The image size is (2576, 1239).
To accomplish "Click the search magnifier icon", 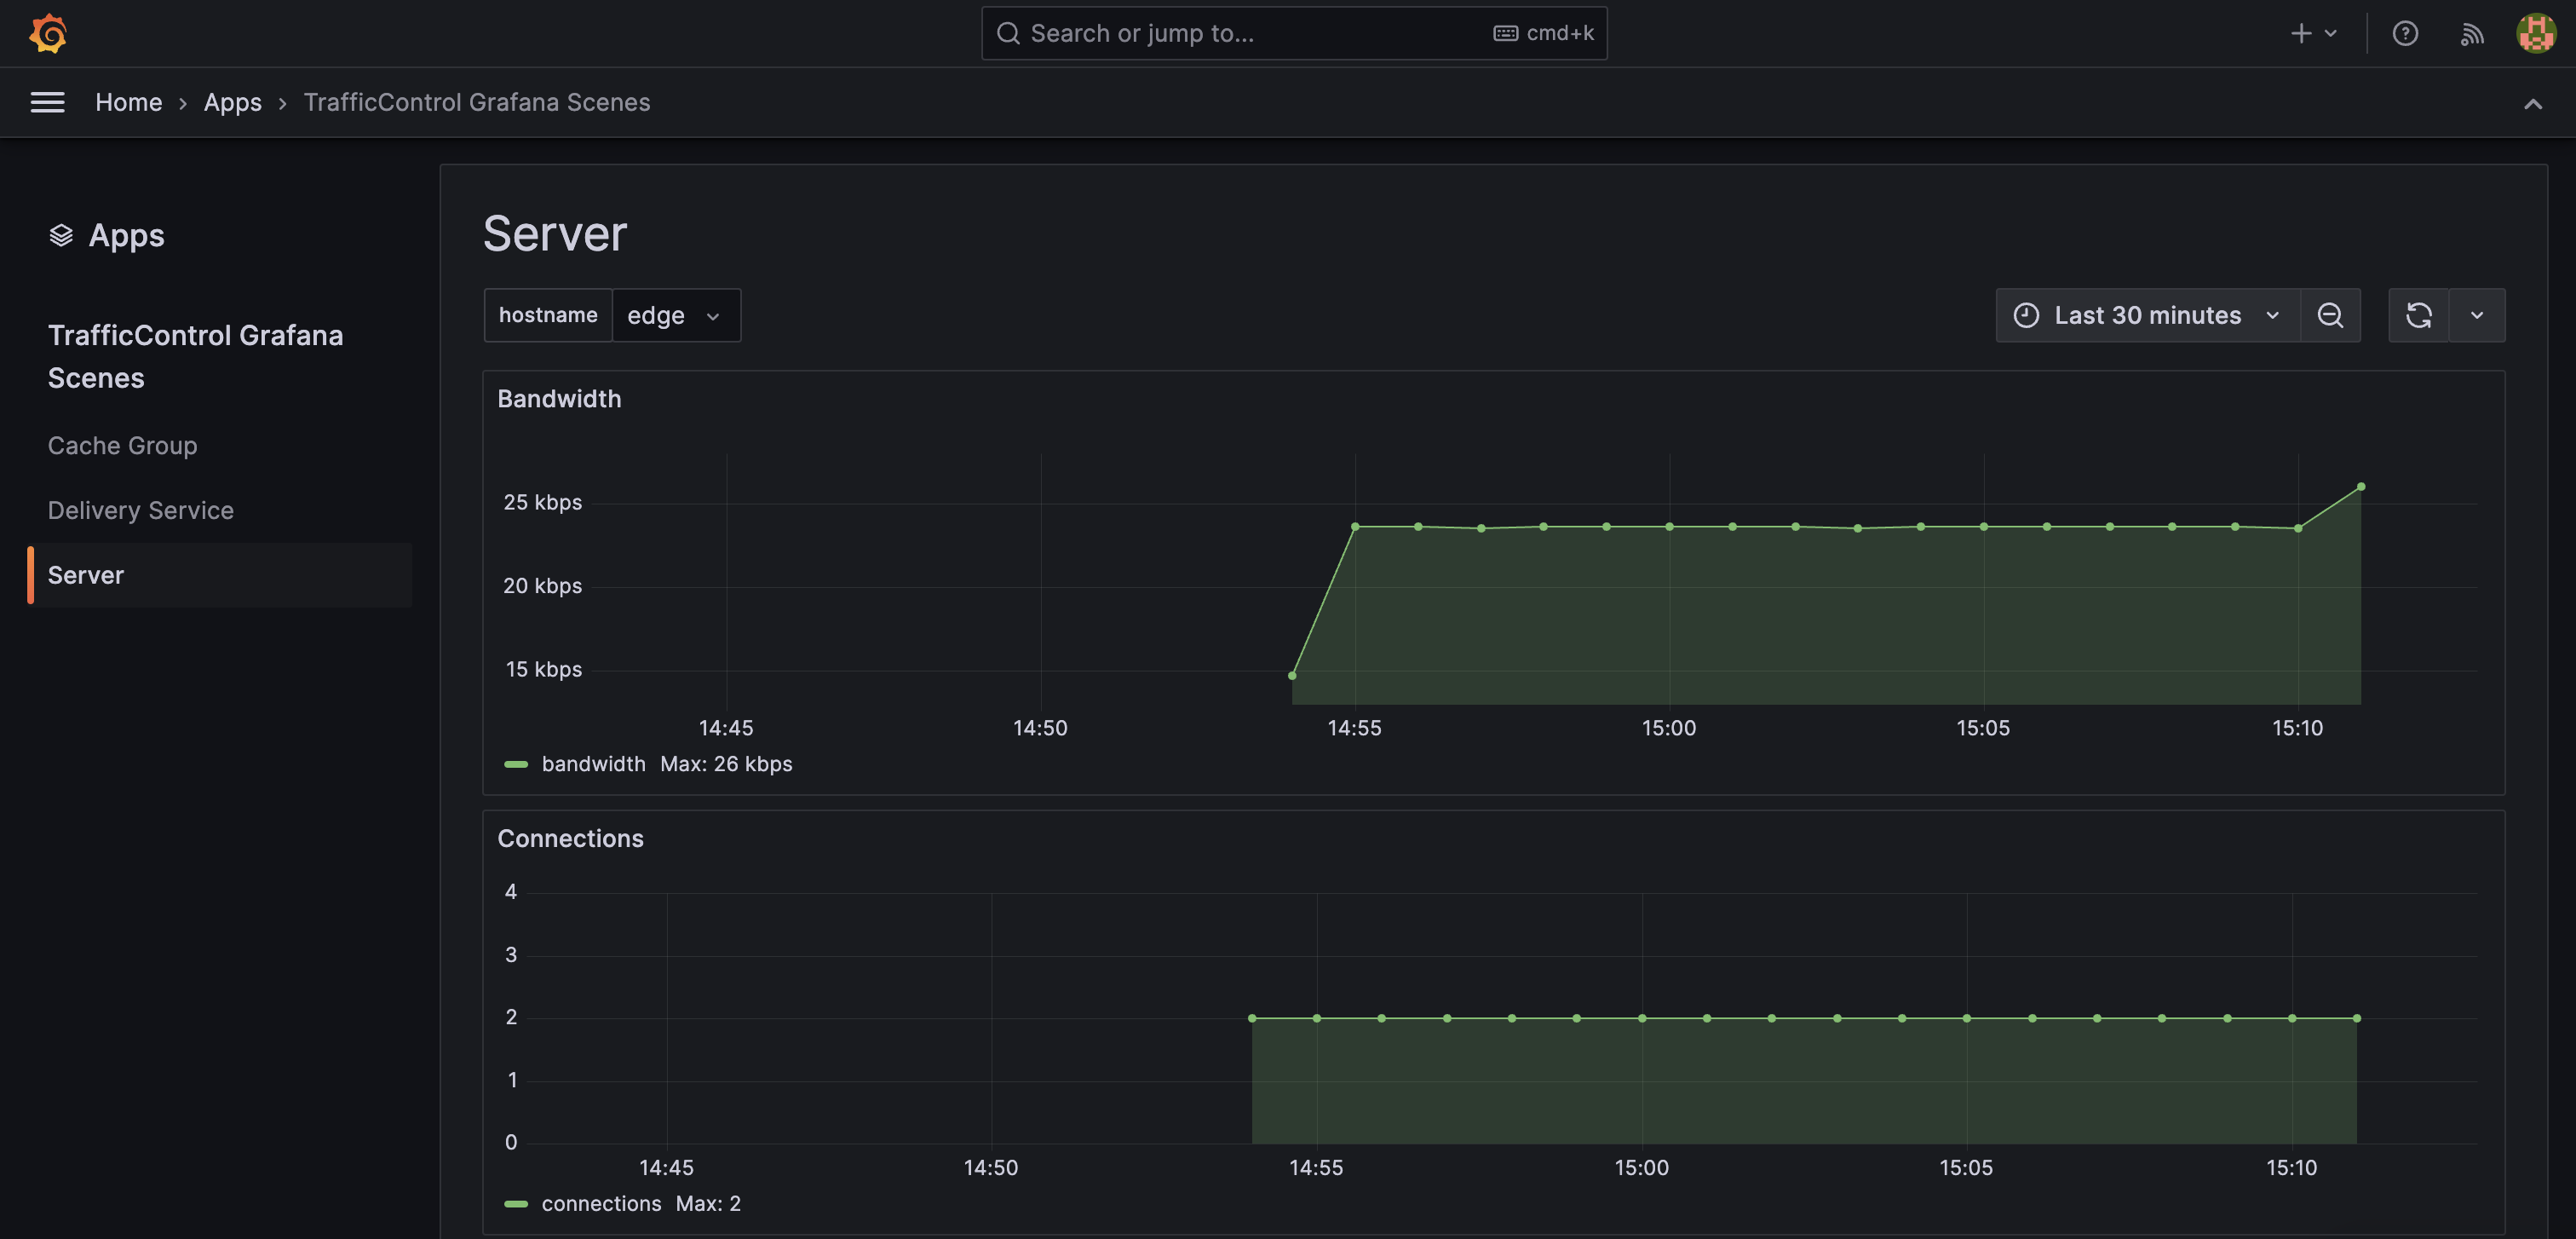I will [1008, 33].
